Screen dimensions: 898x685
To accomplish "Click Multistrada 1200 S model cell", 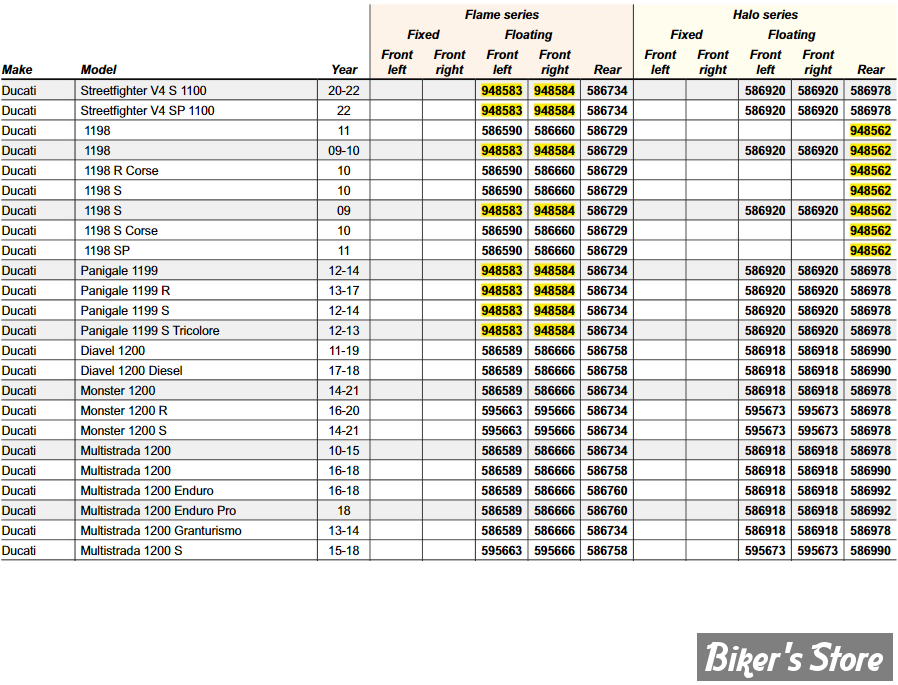I will (x=131, y=551).
